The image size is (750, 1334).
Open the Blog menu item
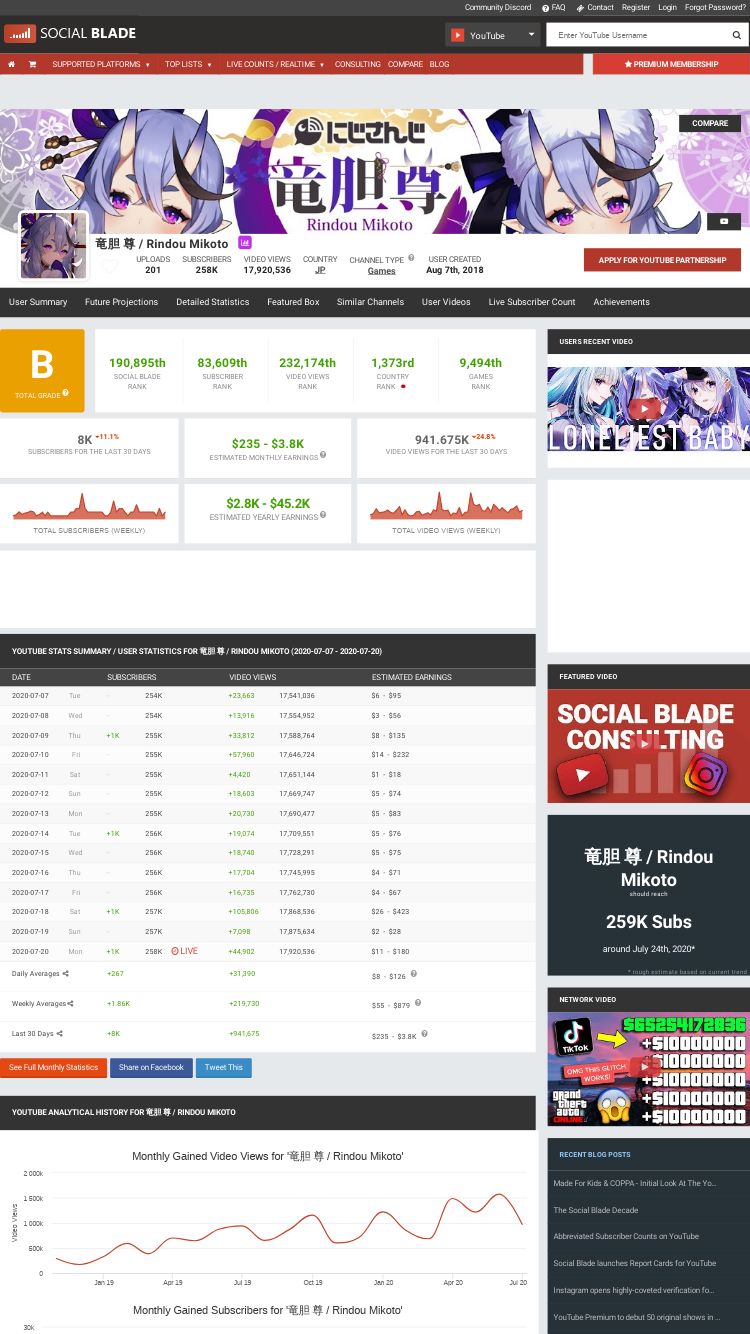[439, 64]
